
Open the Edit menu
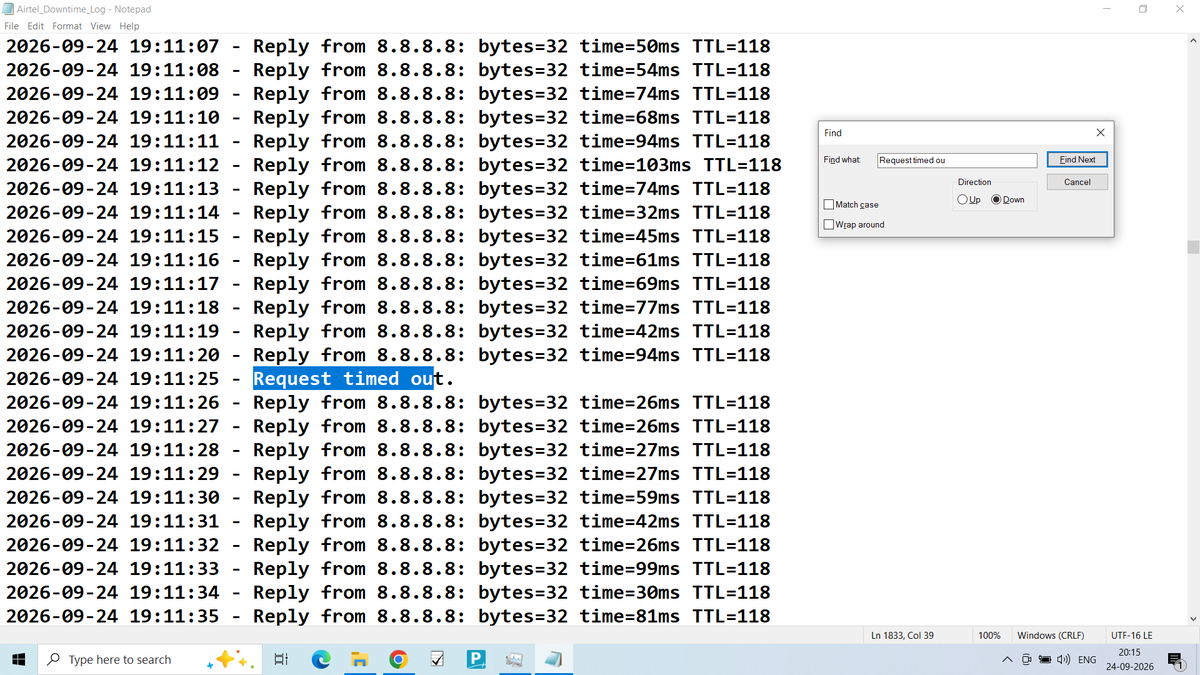36,26
